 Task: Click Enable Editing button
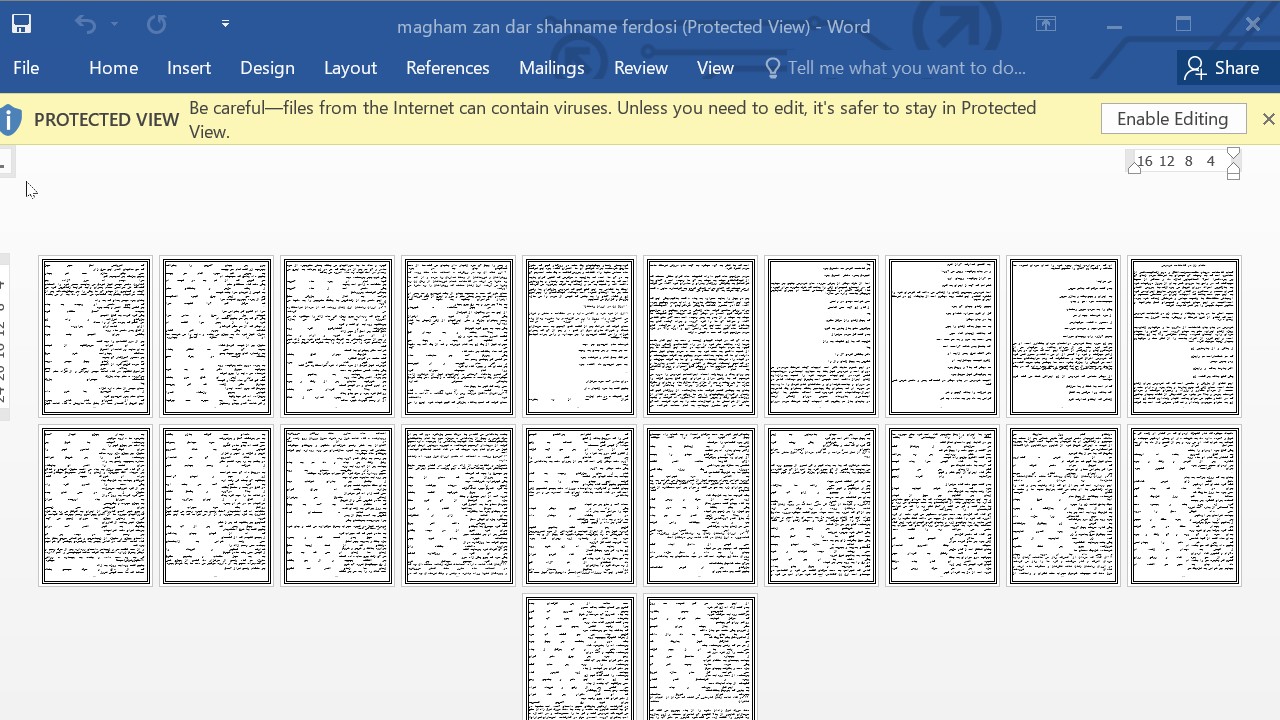(1173, 119)
